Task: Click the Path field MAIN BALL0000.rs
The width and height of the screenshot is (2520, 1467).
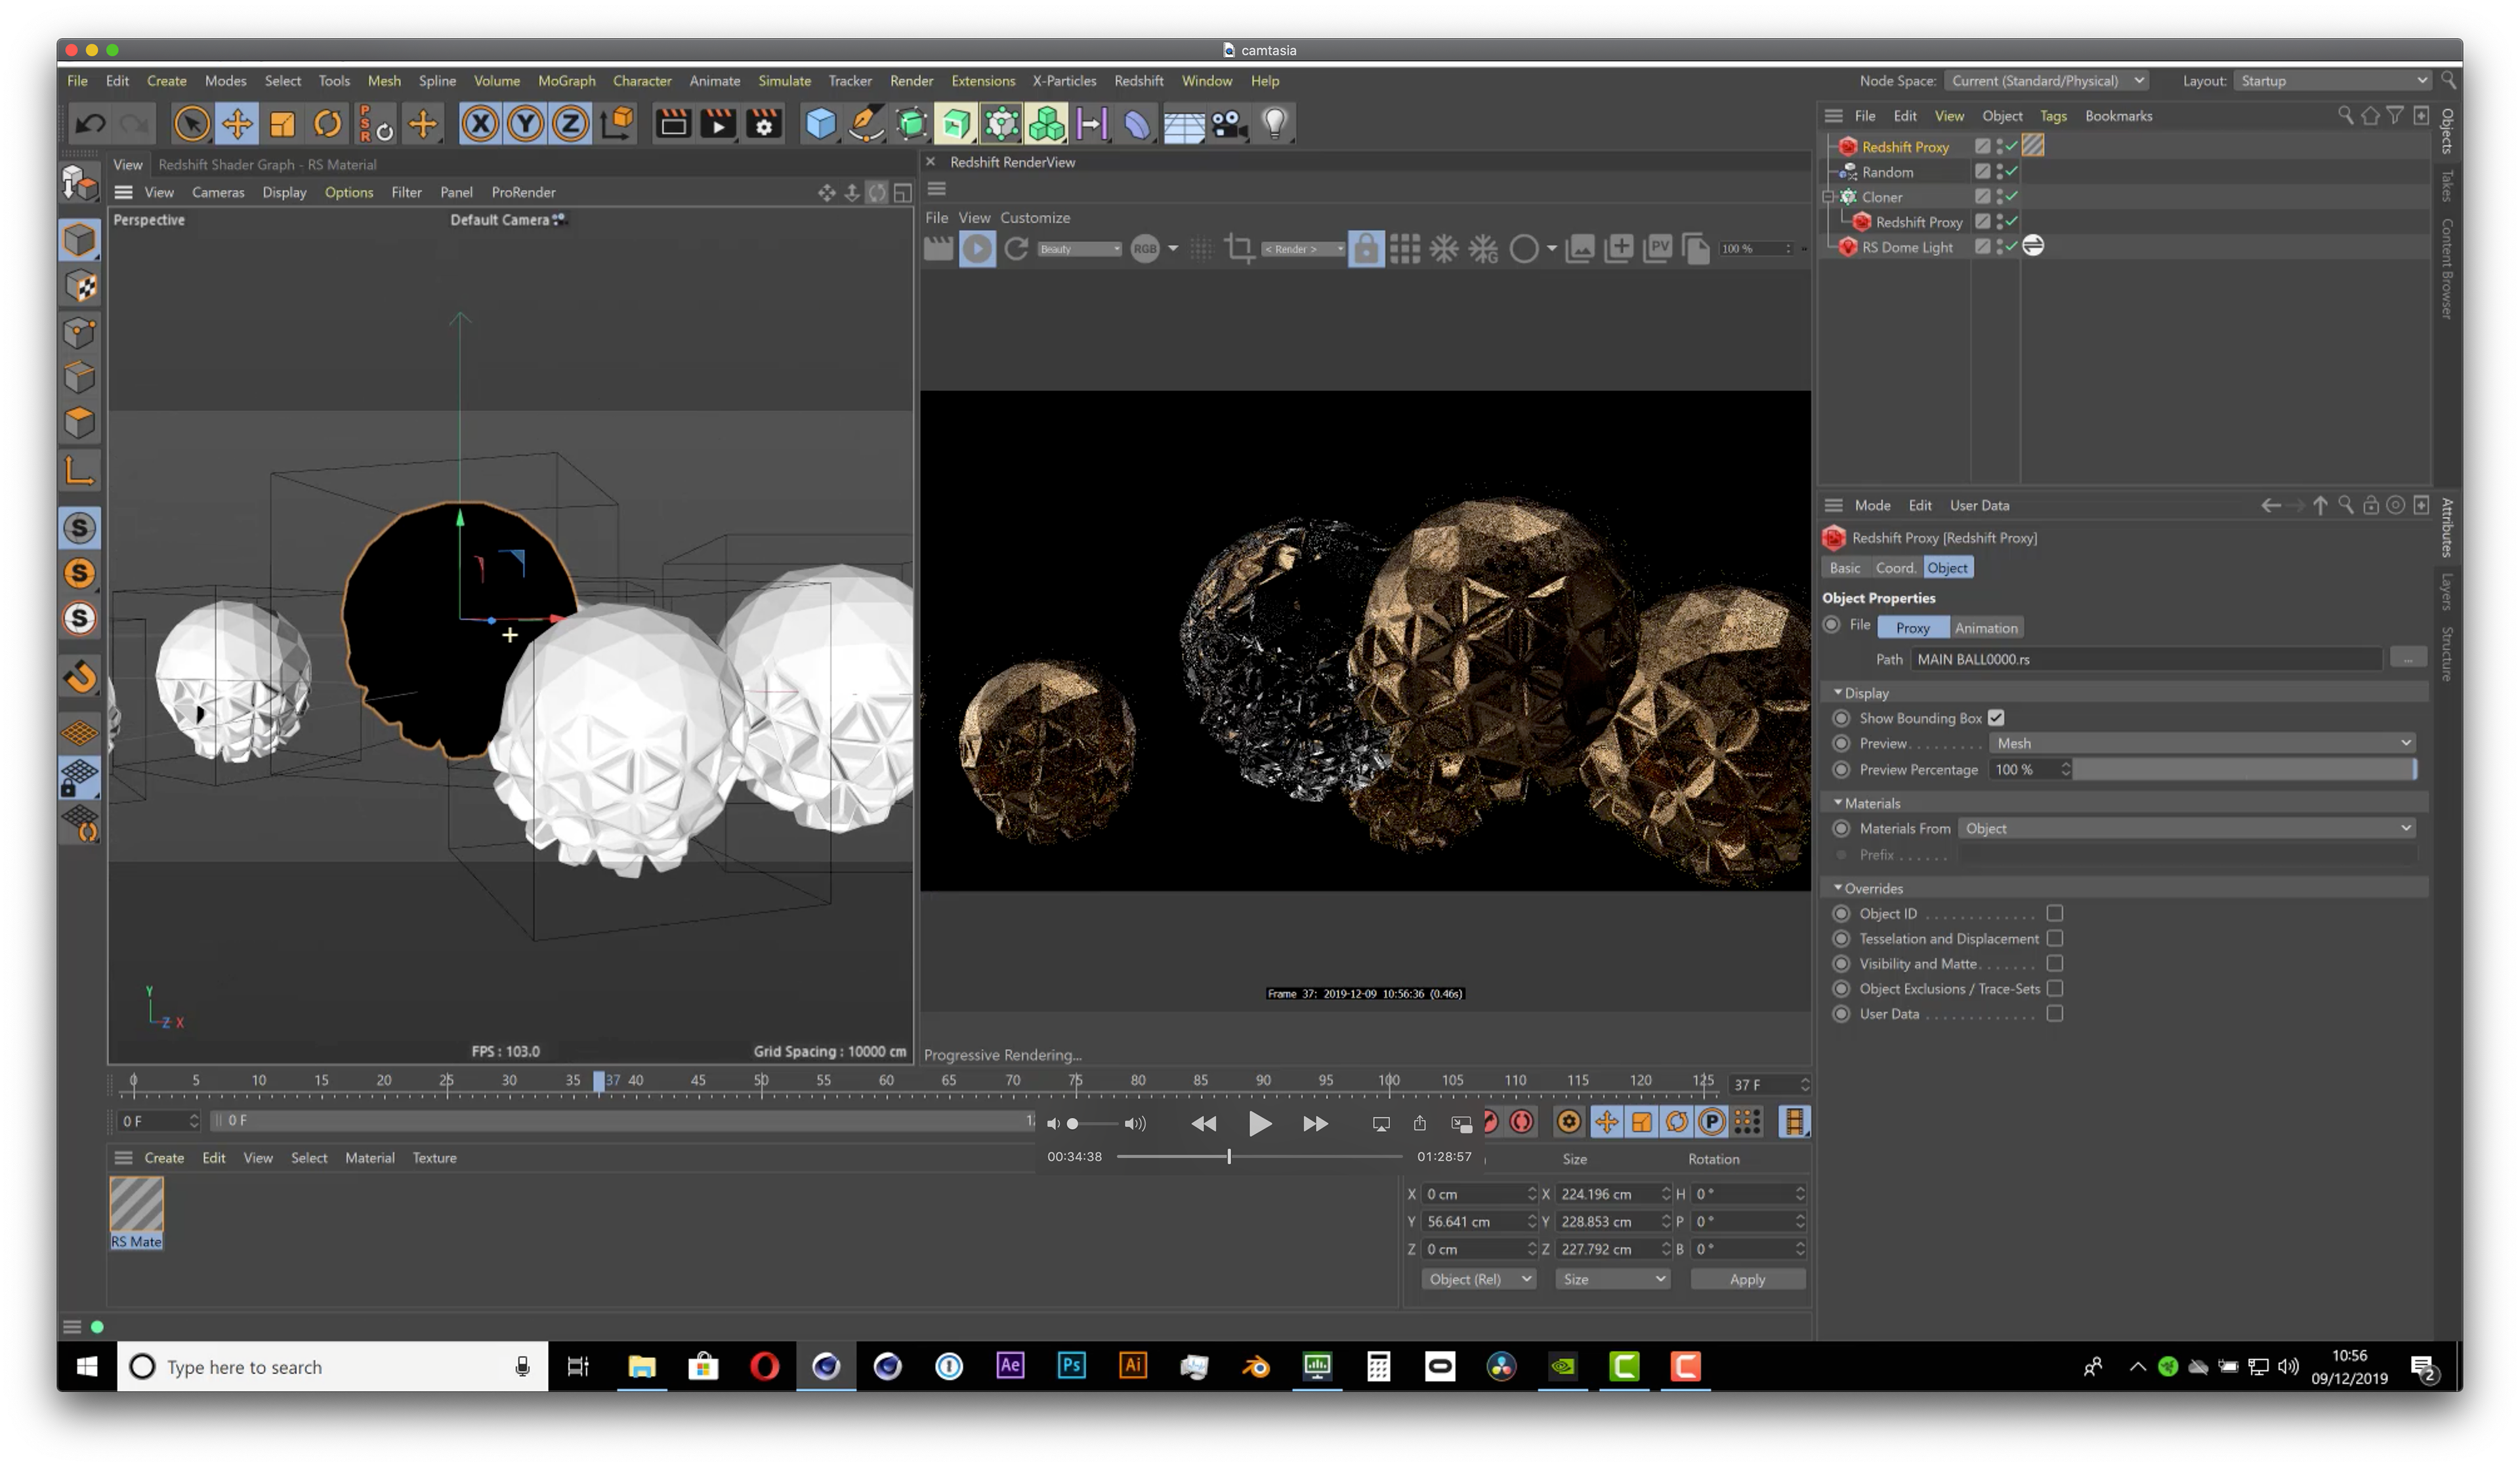Action: tap(2146, 658)
